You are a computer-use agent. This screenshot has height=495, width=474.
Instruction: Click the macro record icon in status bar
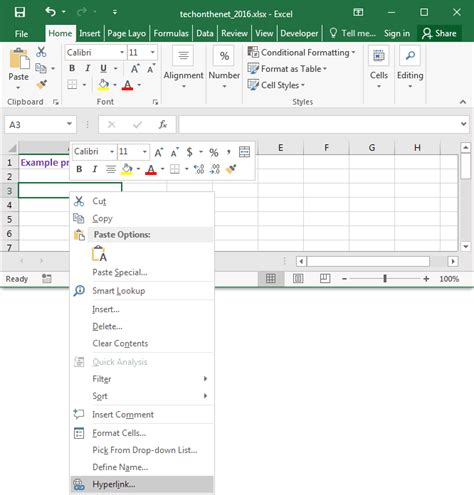click(x=47, y=278)
